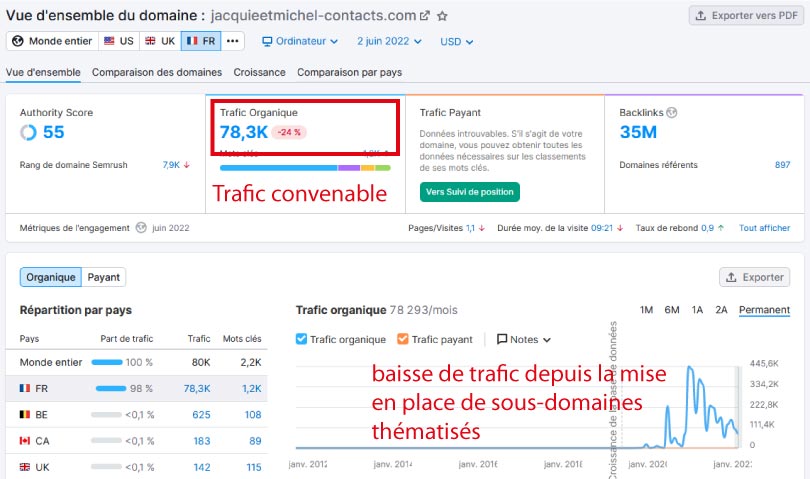Open the Ordinateur device dropdown
The height and width of the screenshot is (479, 810).
(x=300, y=41)
